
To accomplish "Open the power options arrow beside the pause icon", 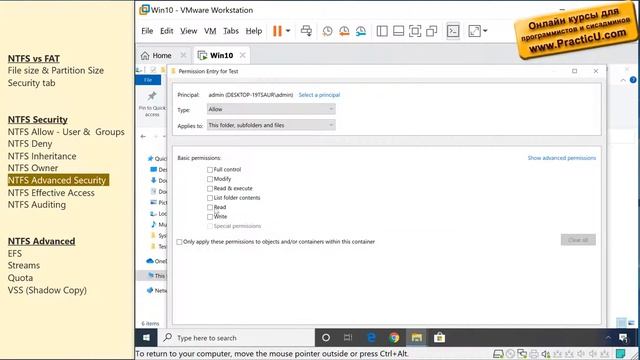I will (288, 31).
